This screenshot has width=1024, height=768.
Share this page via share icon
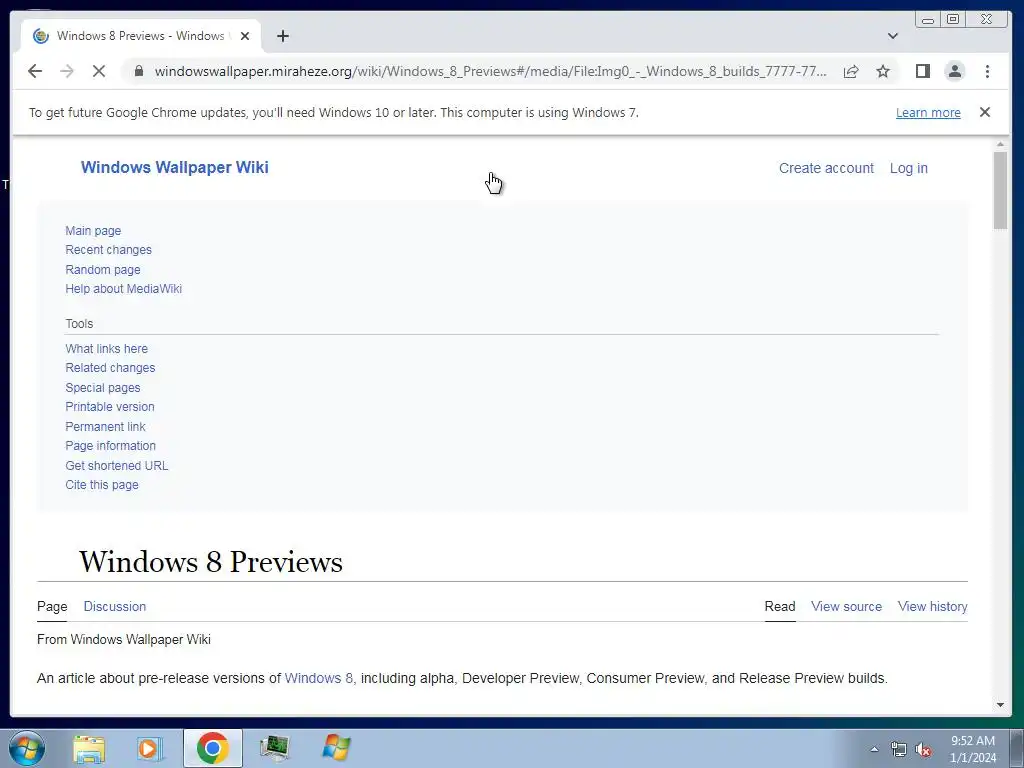coord(851,71)
